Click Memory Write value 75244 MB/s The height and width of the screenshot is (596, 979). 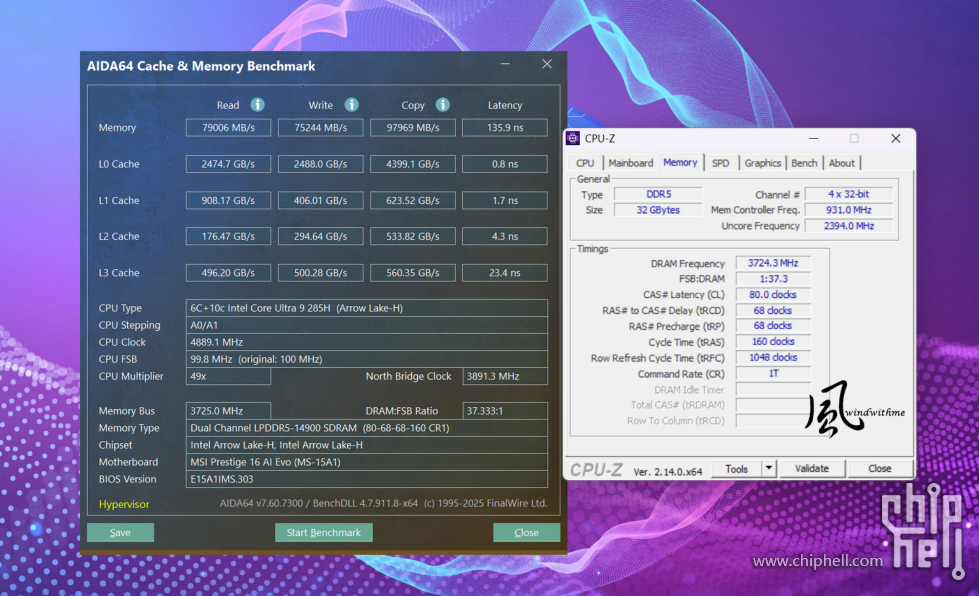(320, 127)
